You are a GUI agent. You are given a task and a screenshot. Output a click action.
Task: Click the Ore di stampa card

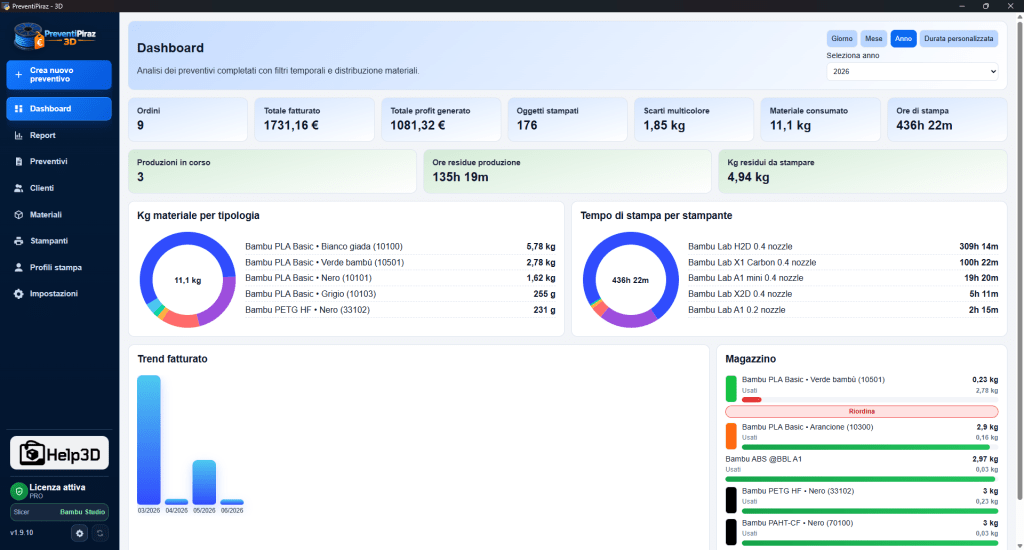947,120
